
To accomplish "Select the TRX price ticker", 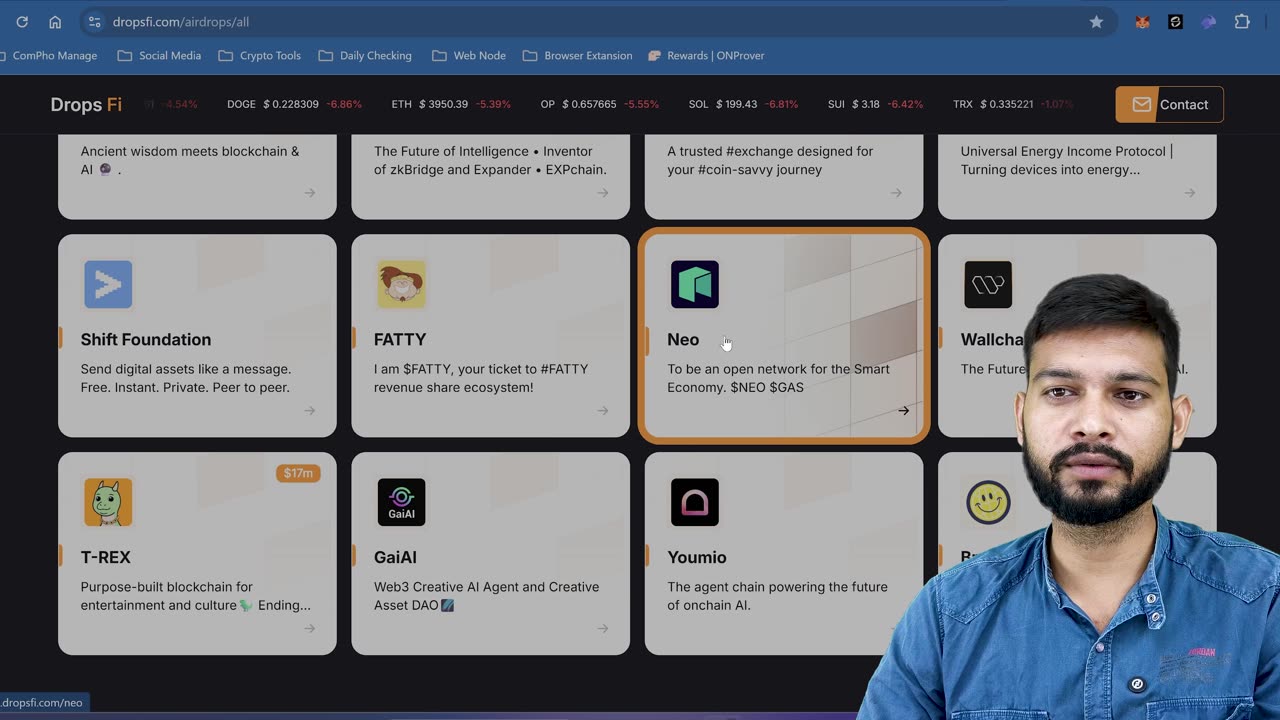I will tap(1013, 104).
